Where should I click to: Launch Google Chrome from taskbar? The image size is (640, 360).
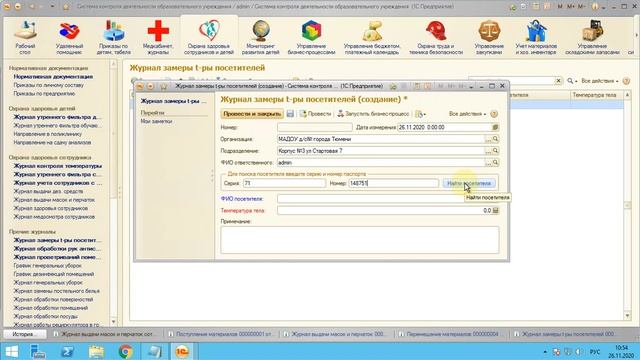125,351
